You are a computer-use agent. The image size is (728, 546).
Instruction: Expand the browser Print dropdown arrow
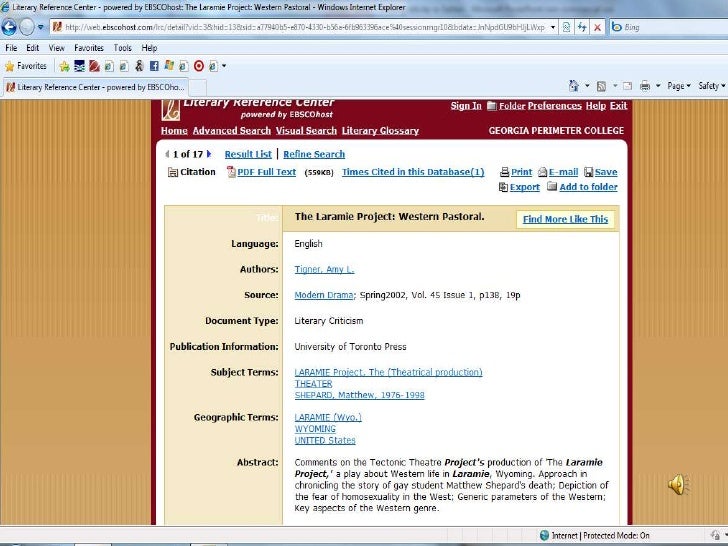click(658, 86)
